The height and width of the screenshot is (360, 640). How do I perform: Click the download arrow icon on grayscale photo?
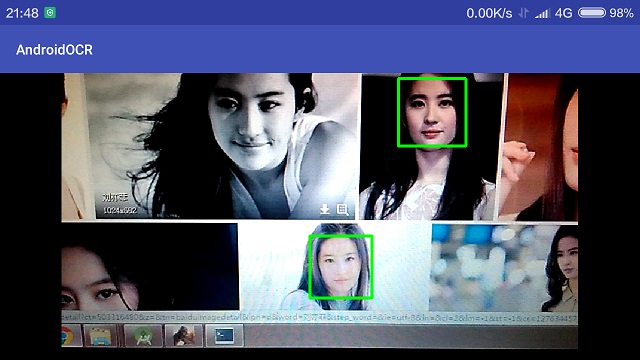(x=324, y=209)
